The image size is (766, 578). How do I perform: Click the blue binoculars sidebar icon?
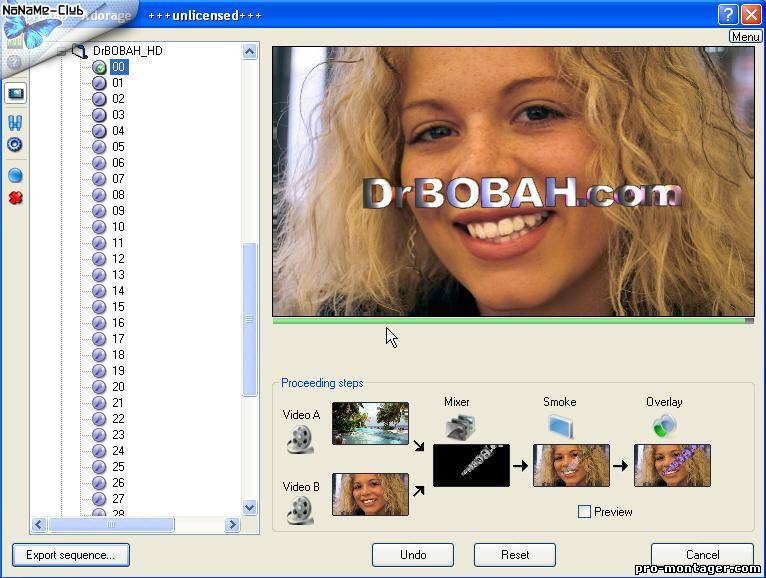coord(15,122)
